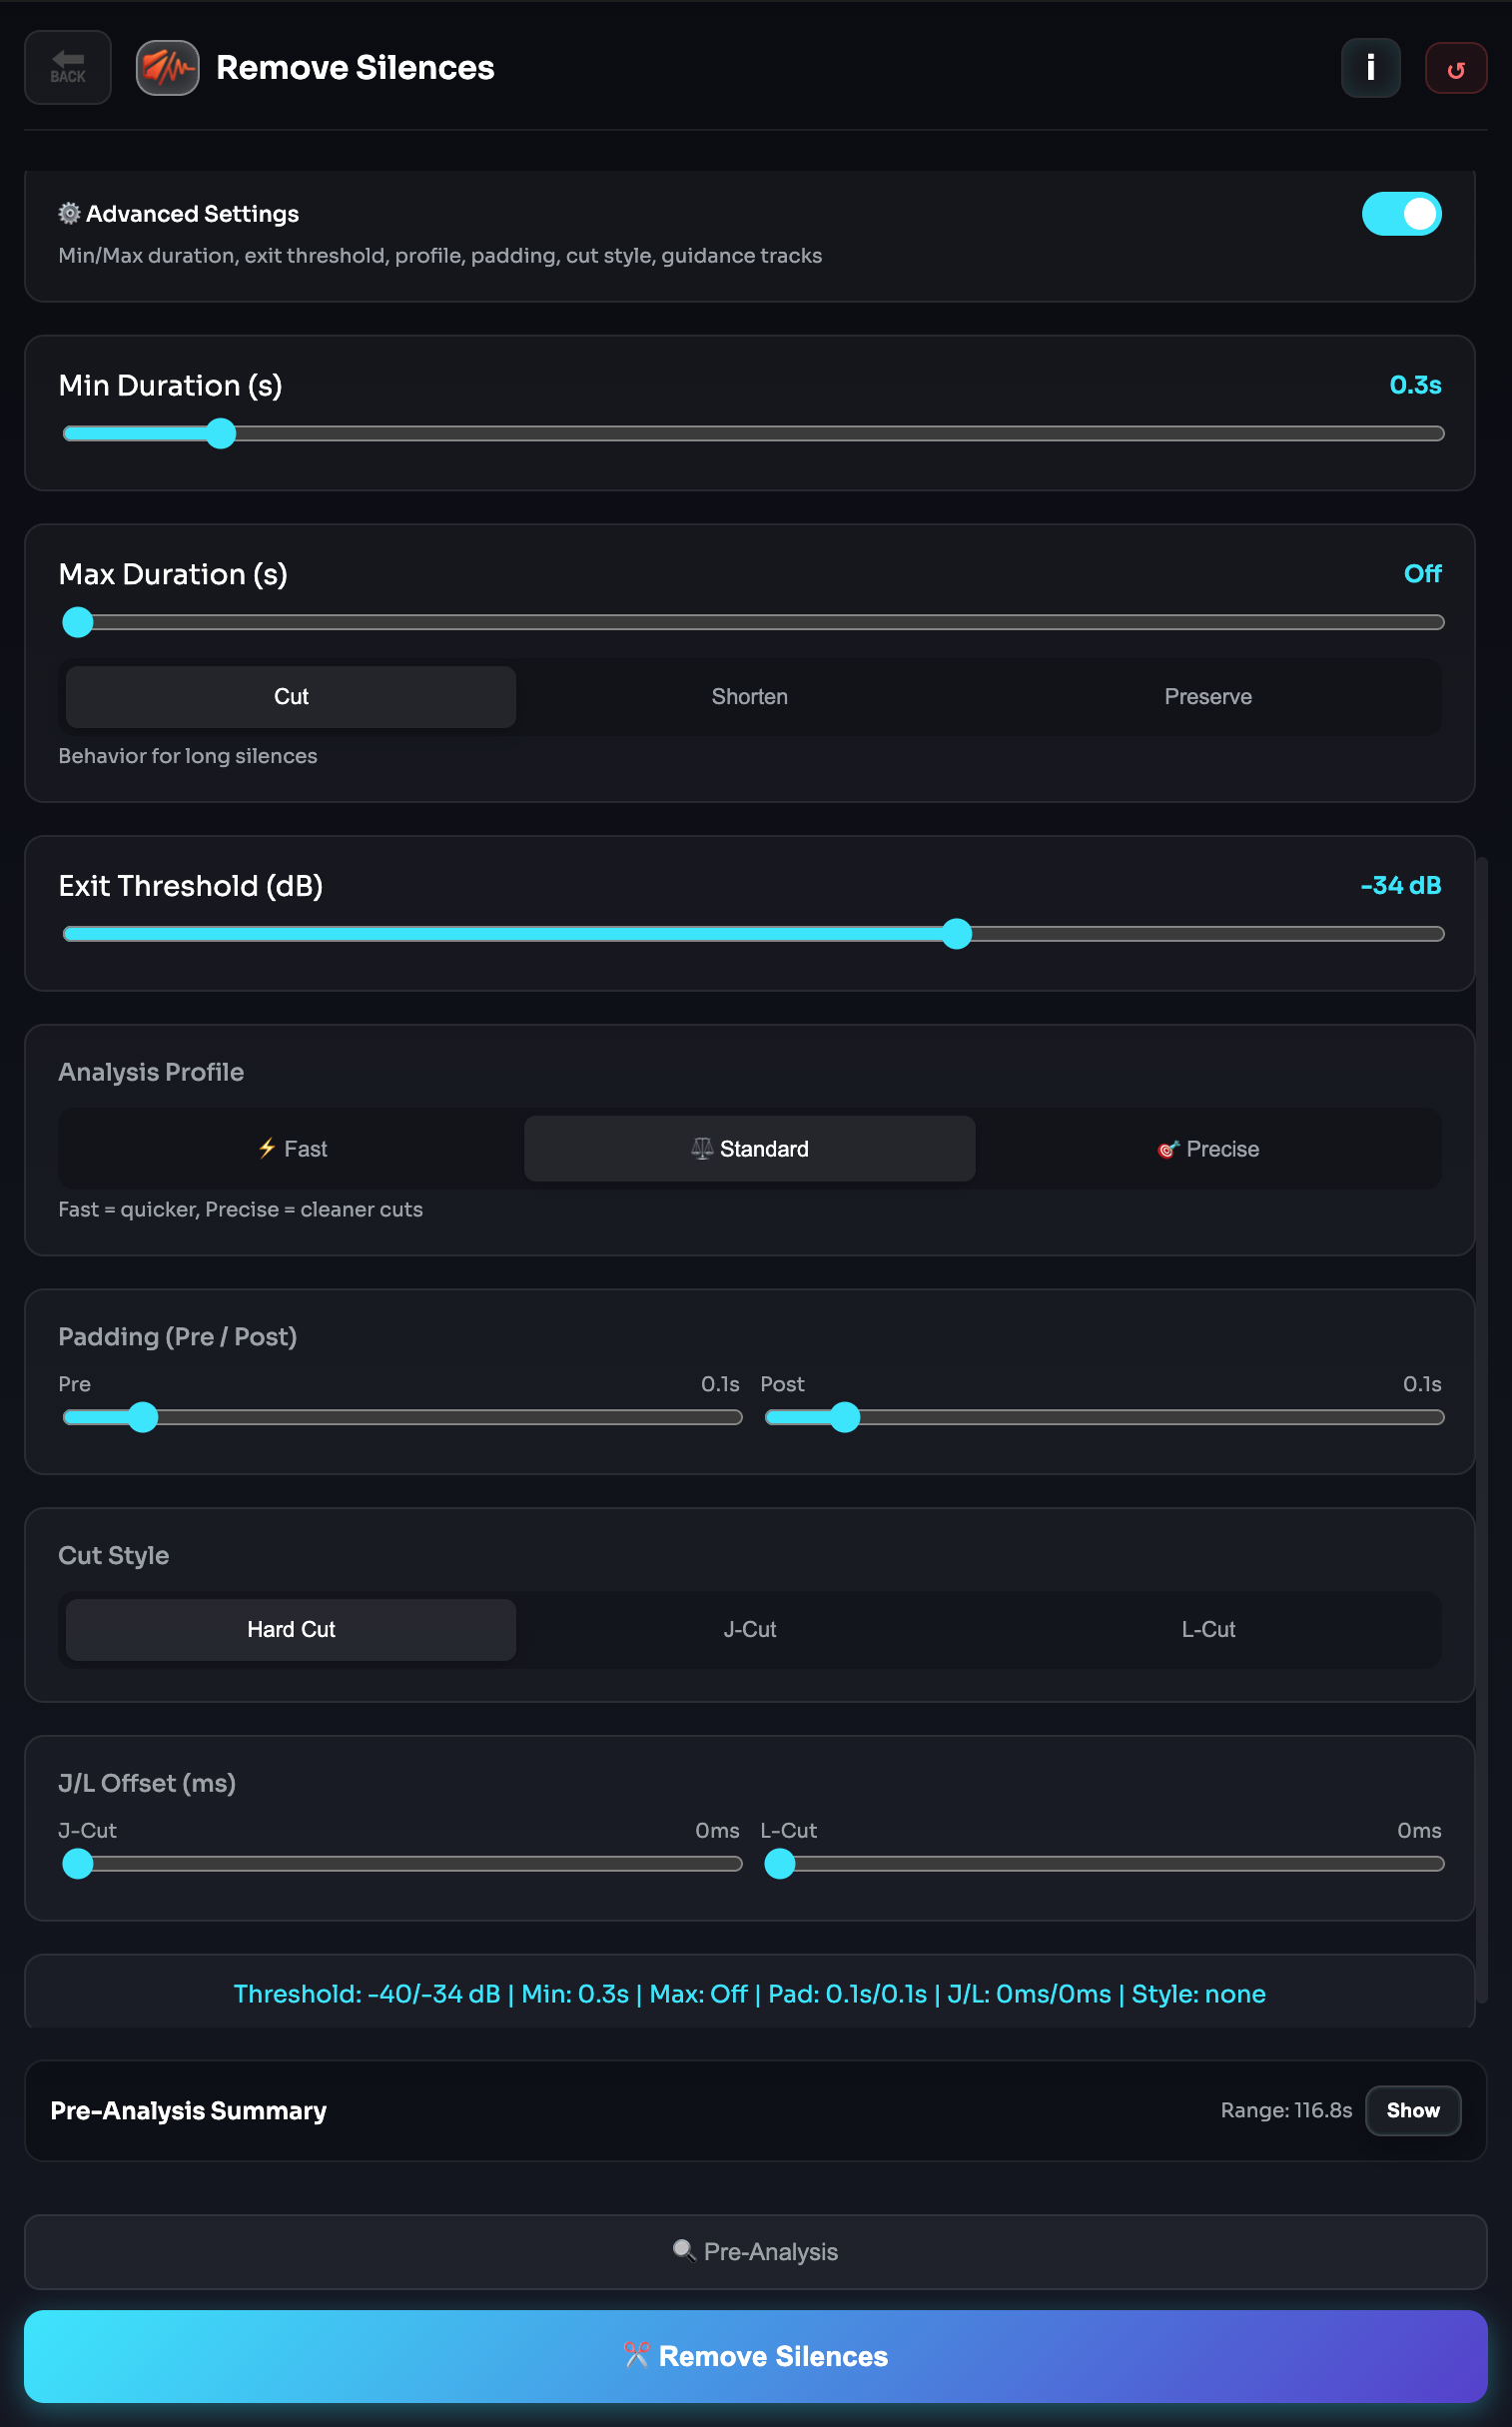This screenshot has width=1512, height=2427.
Task: Choose the Standard analysis profile
Action: click(749, 1149)
